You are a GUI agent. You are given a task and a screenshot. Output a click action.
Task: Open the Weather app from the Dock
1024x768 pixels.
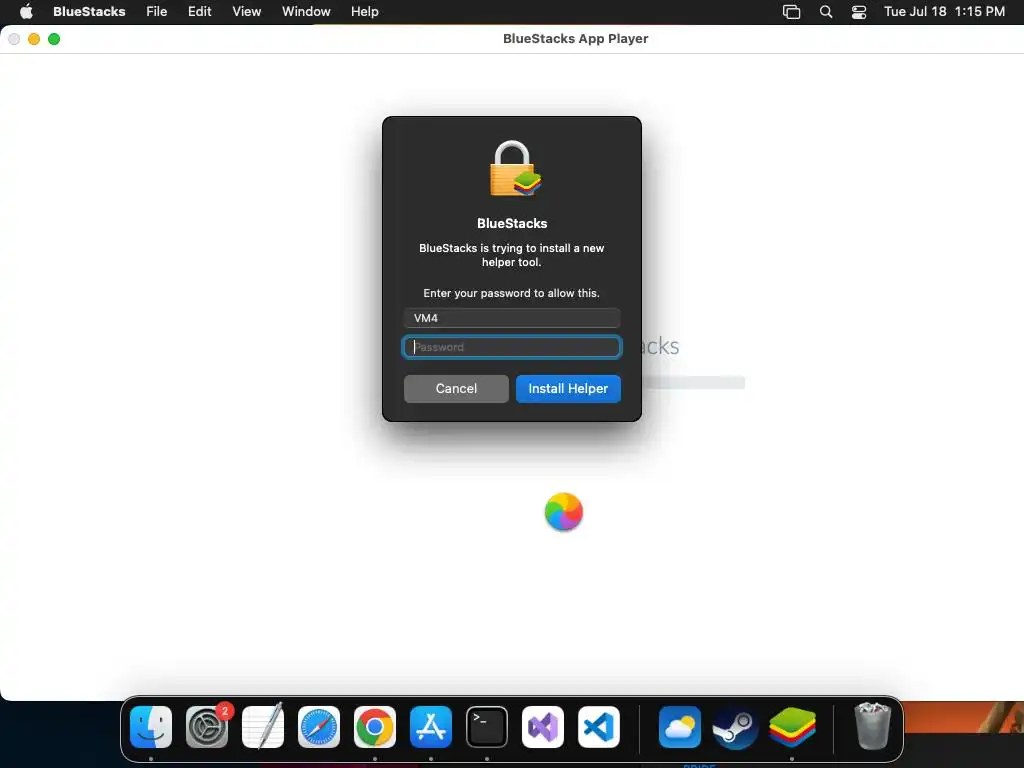[680, 727]
